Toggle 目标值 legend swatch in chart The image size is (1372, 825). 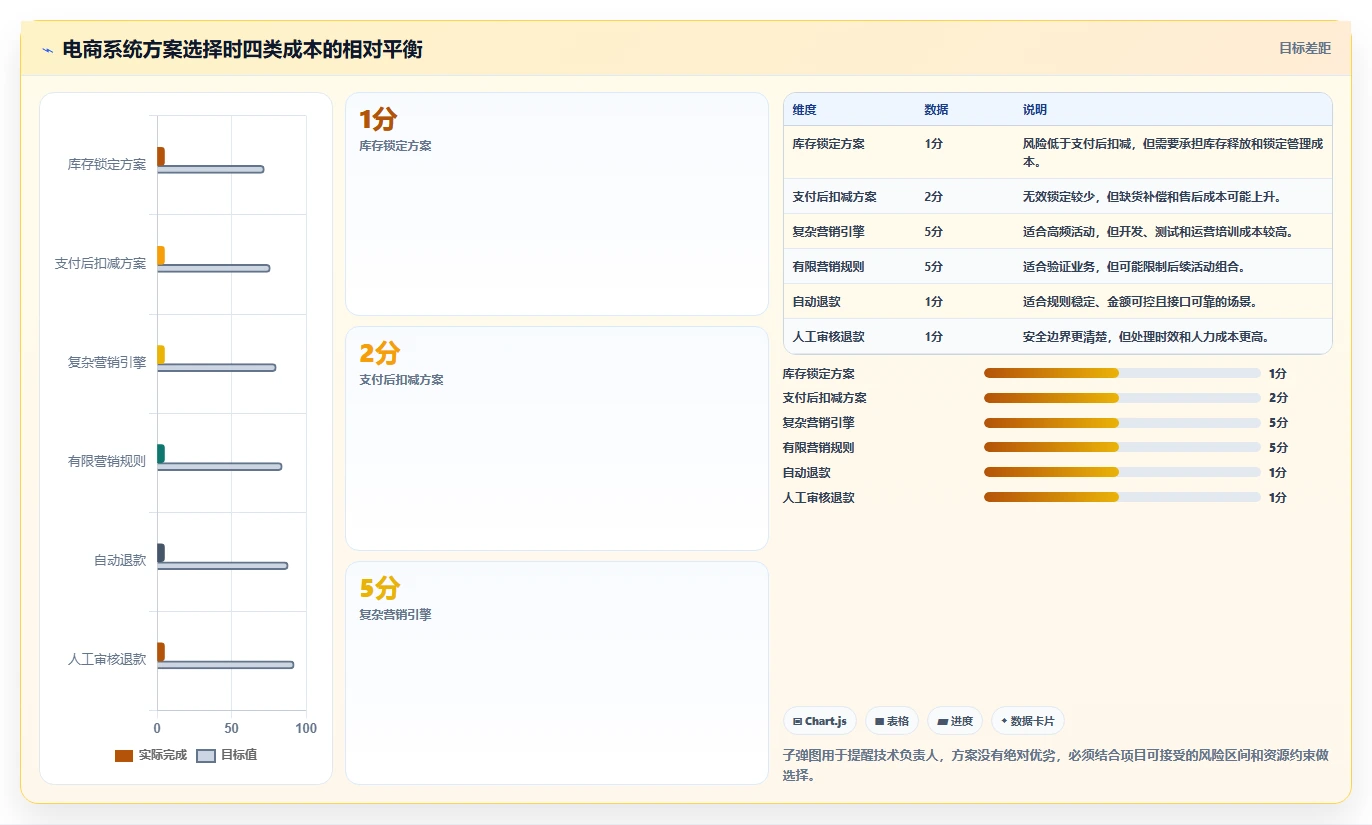206,755
